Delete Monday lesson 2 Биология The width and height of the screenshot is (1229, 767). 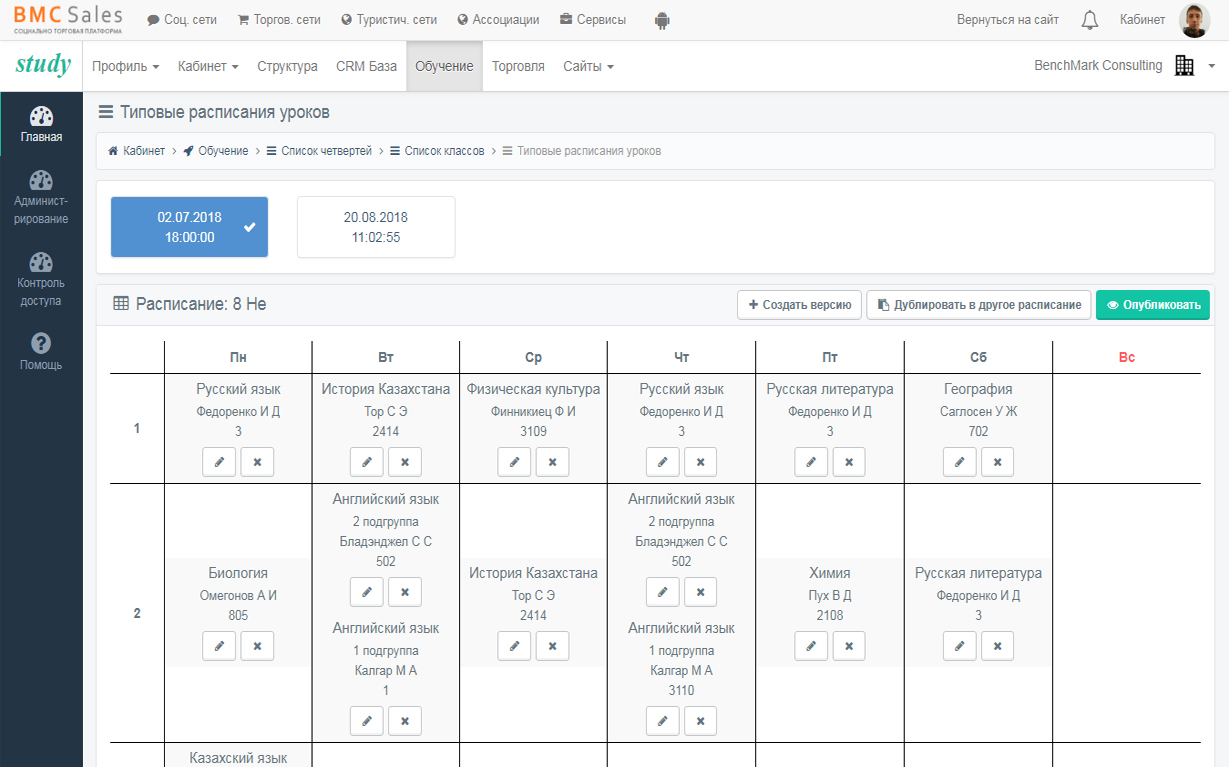[x=257, y=646]
